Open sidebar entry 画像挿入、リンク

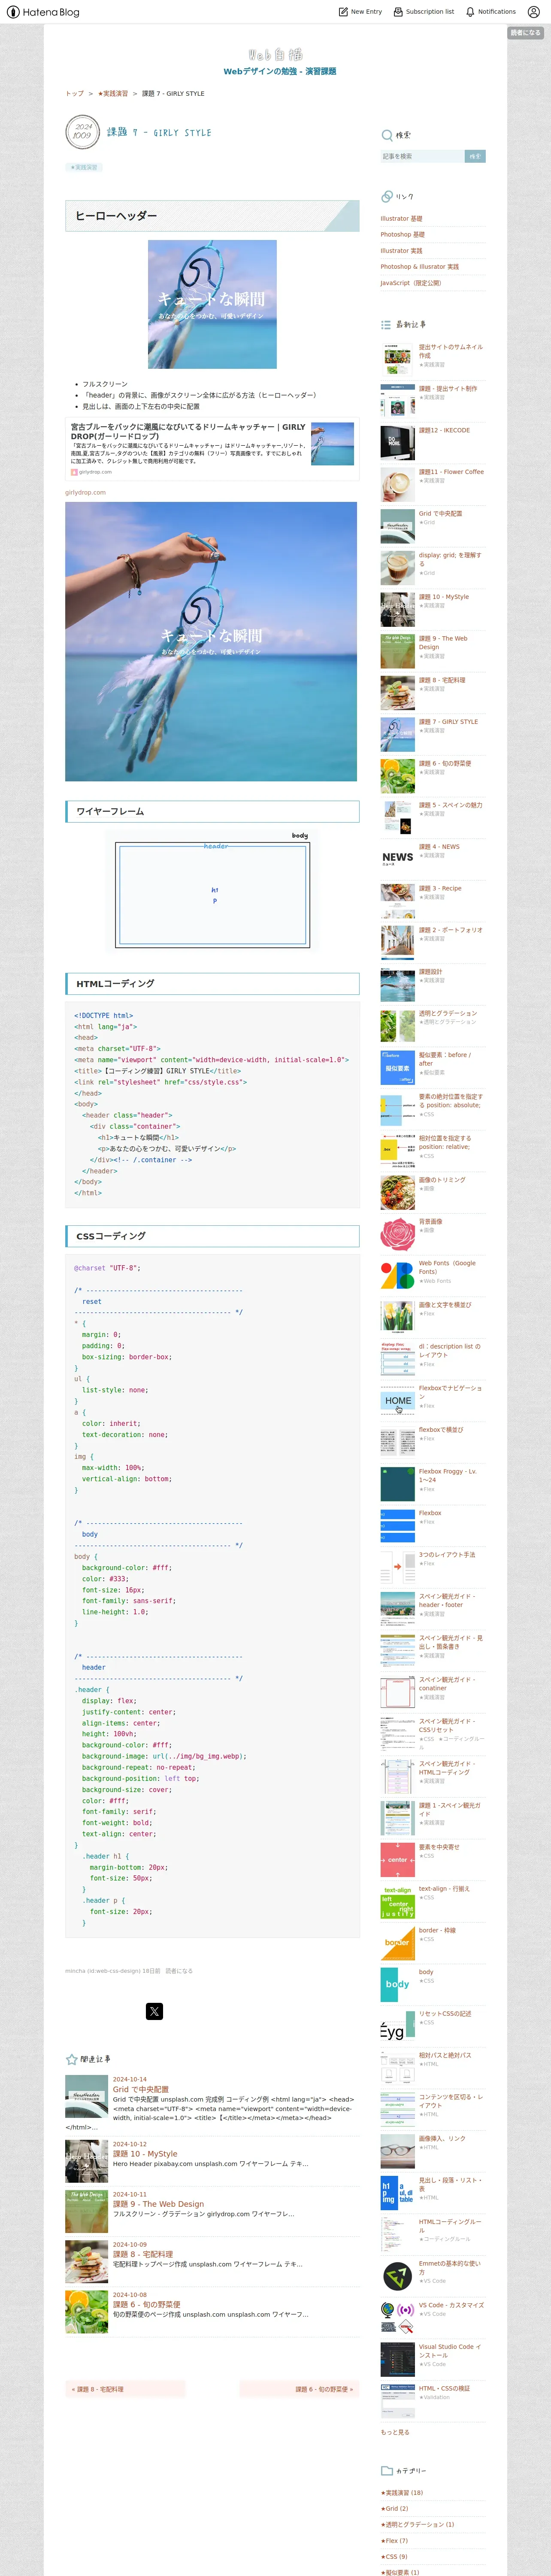(x=442, y=2138)
